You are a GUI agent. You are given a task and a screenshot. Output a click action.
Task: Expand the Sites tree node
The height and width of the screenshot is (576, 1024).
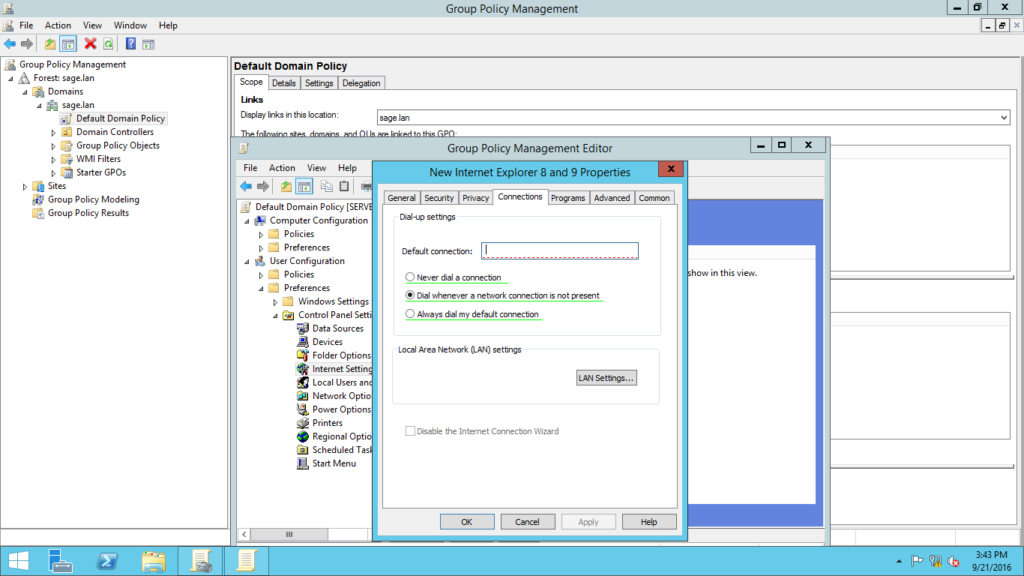pos(25,186)
